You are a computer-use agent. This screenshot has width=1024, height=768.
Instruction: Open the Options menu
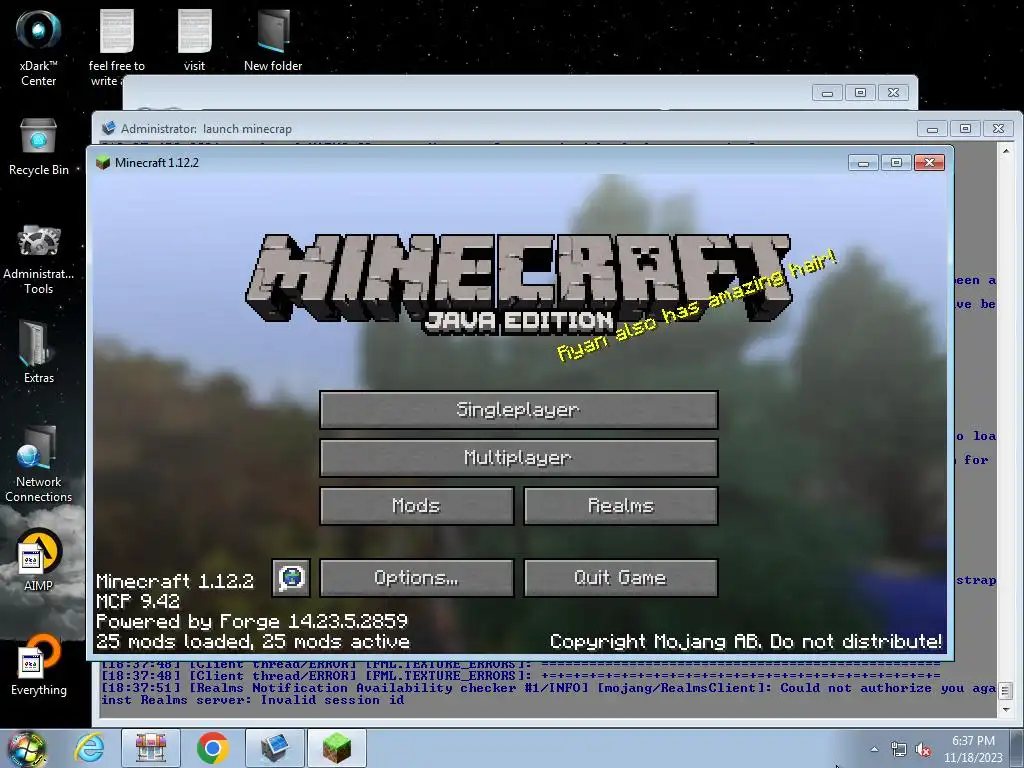(417, 578)
